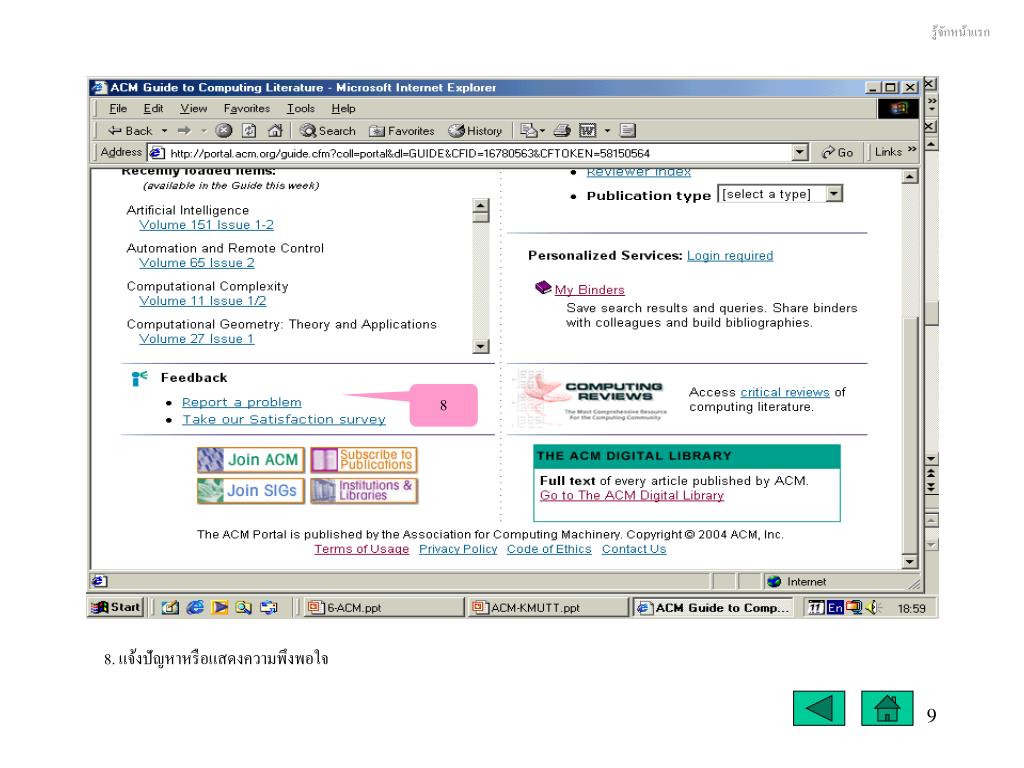1024x768 pixels.
Task: Open the Mail button dropdown arrow
Action: 542,131
